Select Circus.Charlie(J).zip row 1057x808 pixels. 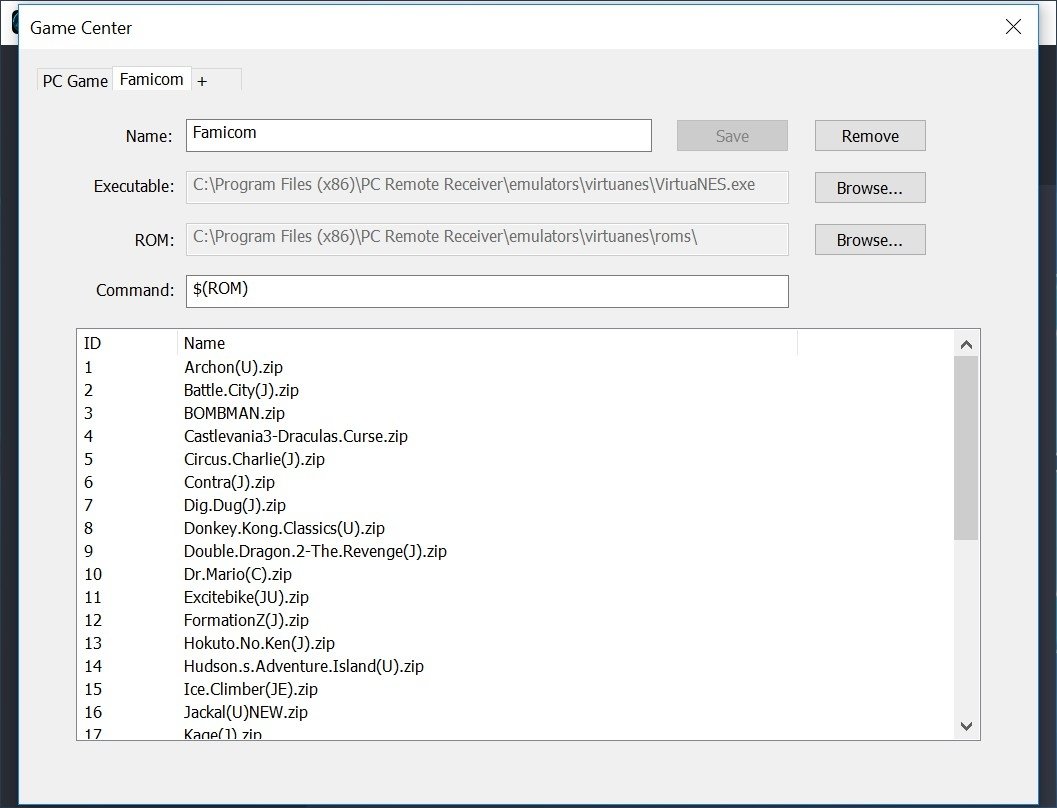[x=516, y=459]
